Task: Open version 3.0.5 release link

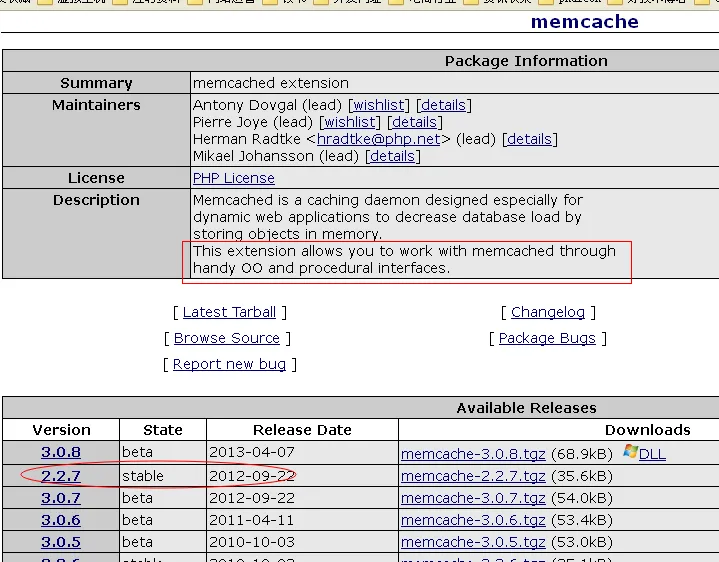Action: click(x=61, y=542)
